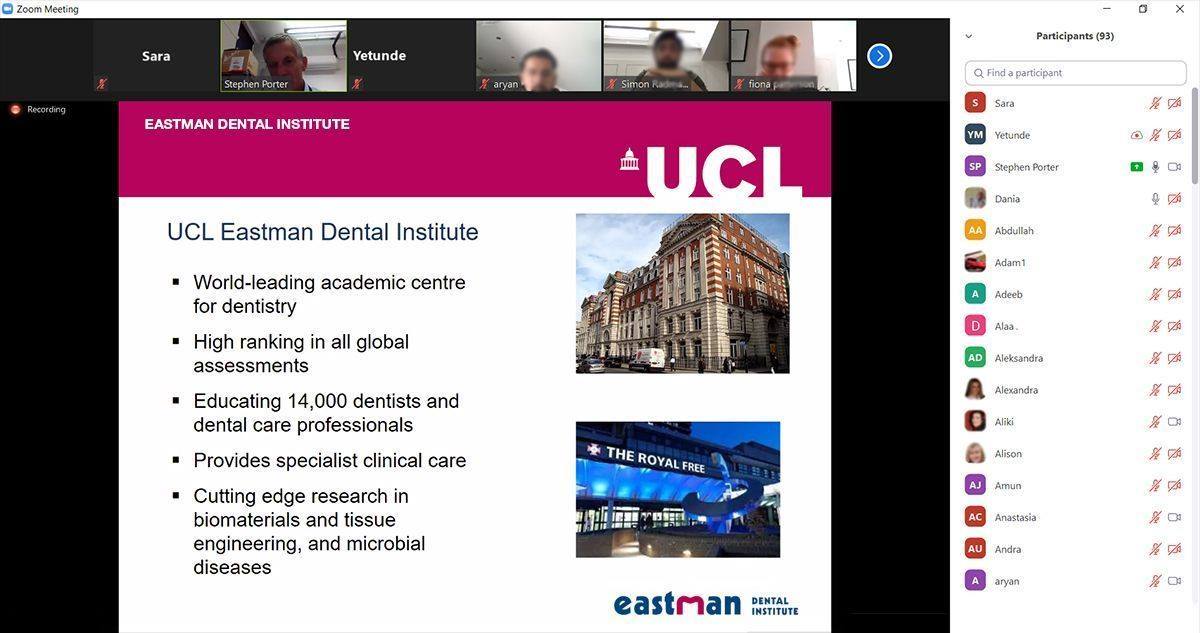Click the red Recording indicator icon
This screenshot has width=1200, height=633.
pyautogui.click(x=15, y=110)
